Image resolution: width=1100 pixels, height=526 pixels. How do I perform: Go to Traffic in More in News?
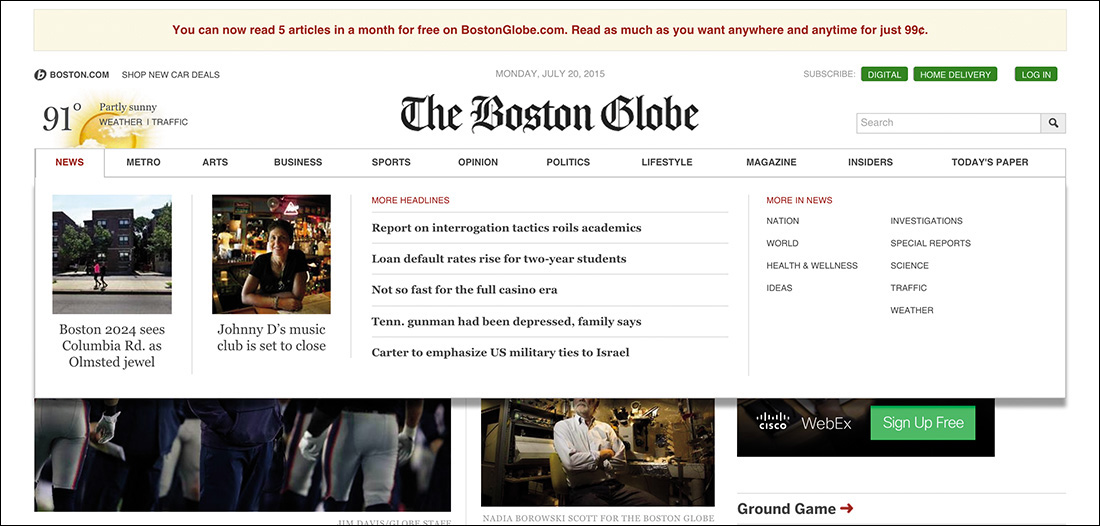(x=908, y=288)
